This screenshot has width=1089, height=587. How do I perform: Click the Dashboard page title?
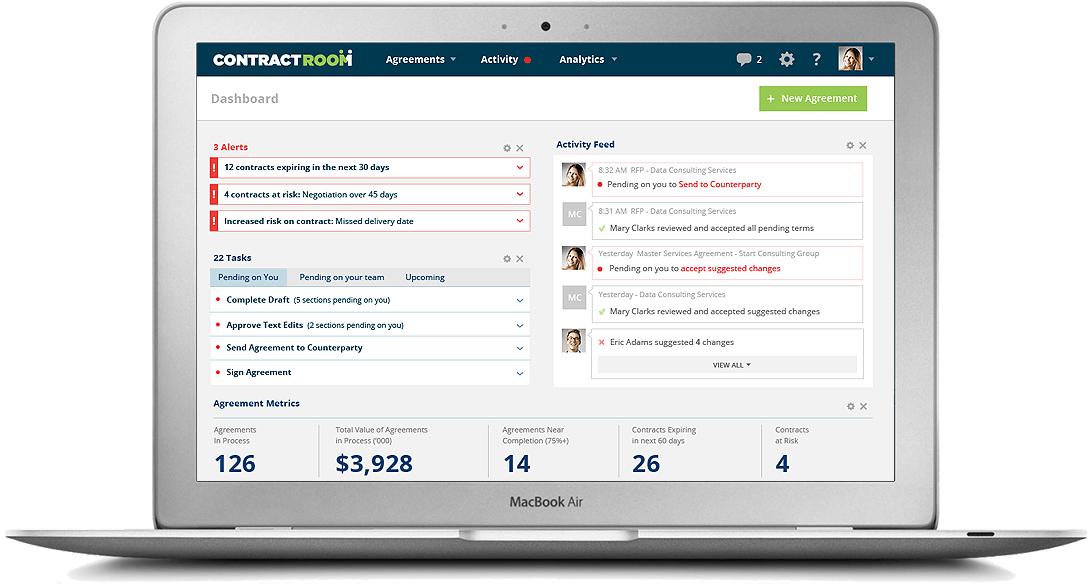[x=244, y=99]
